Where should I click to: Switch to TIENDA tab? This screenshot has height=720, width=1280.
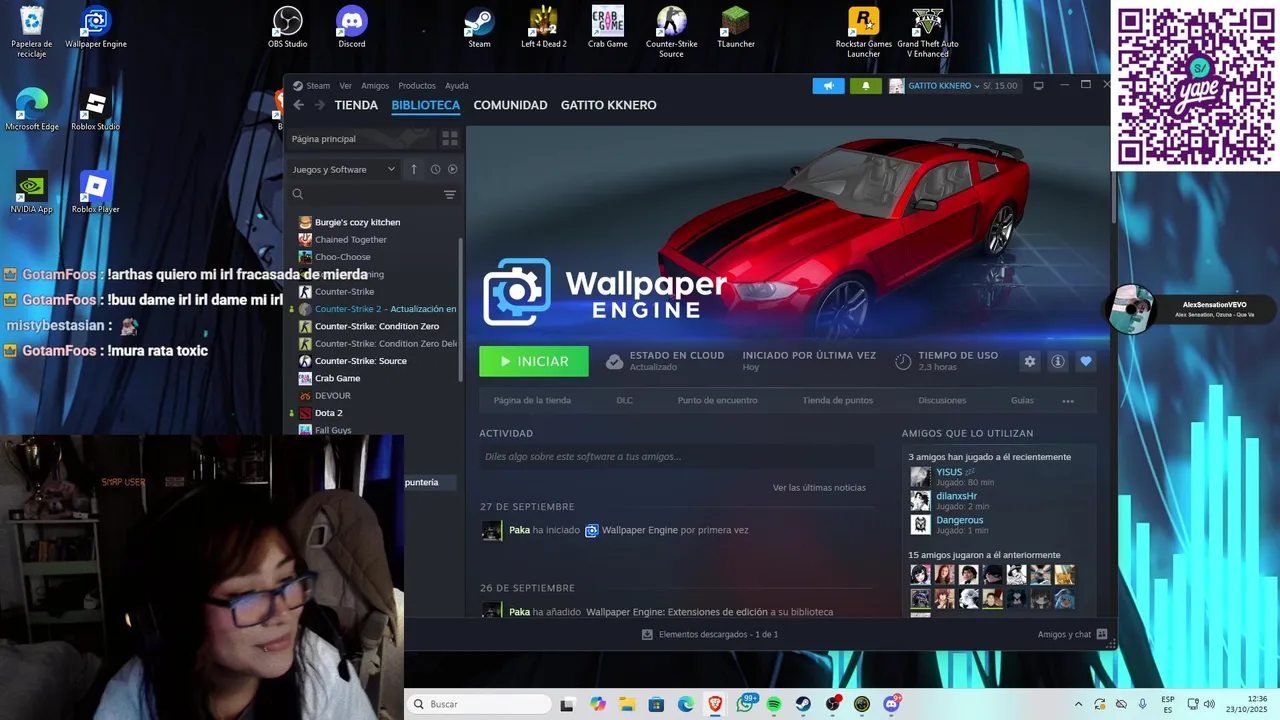click(356, 105)
